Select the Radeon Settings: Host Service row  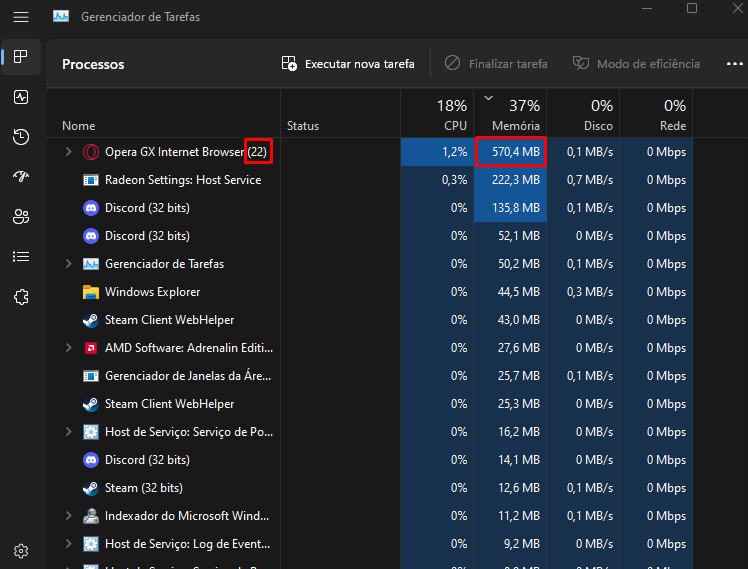pos(370,180)
